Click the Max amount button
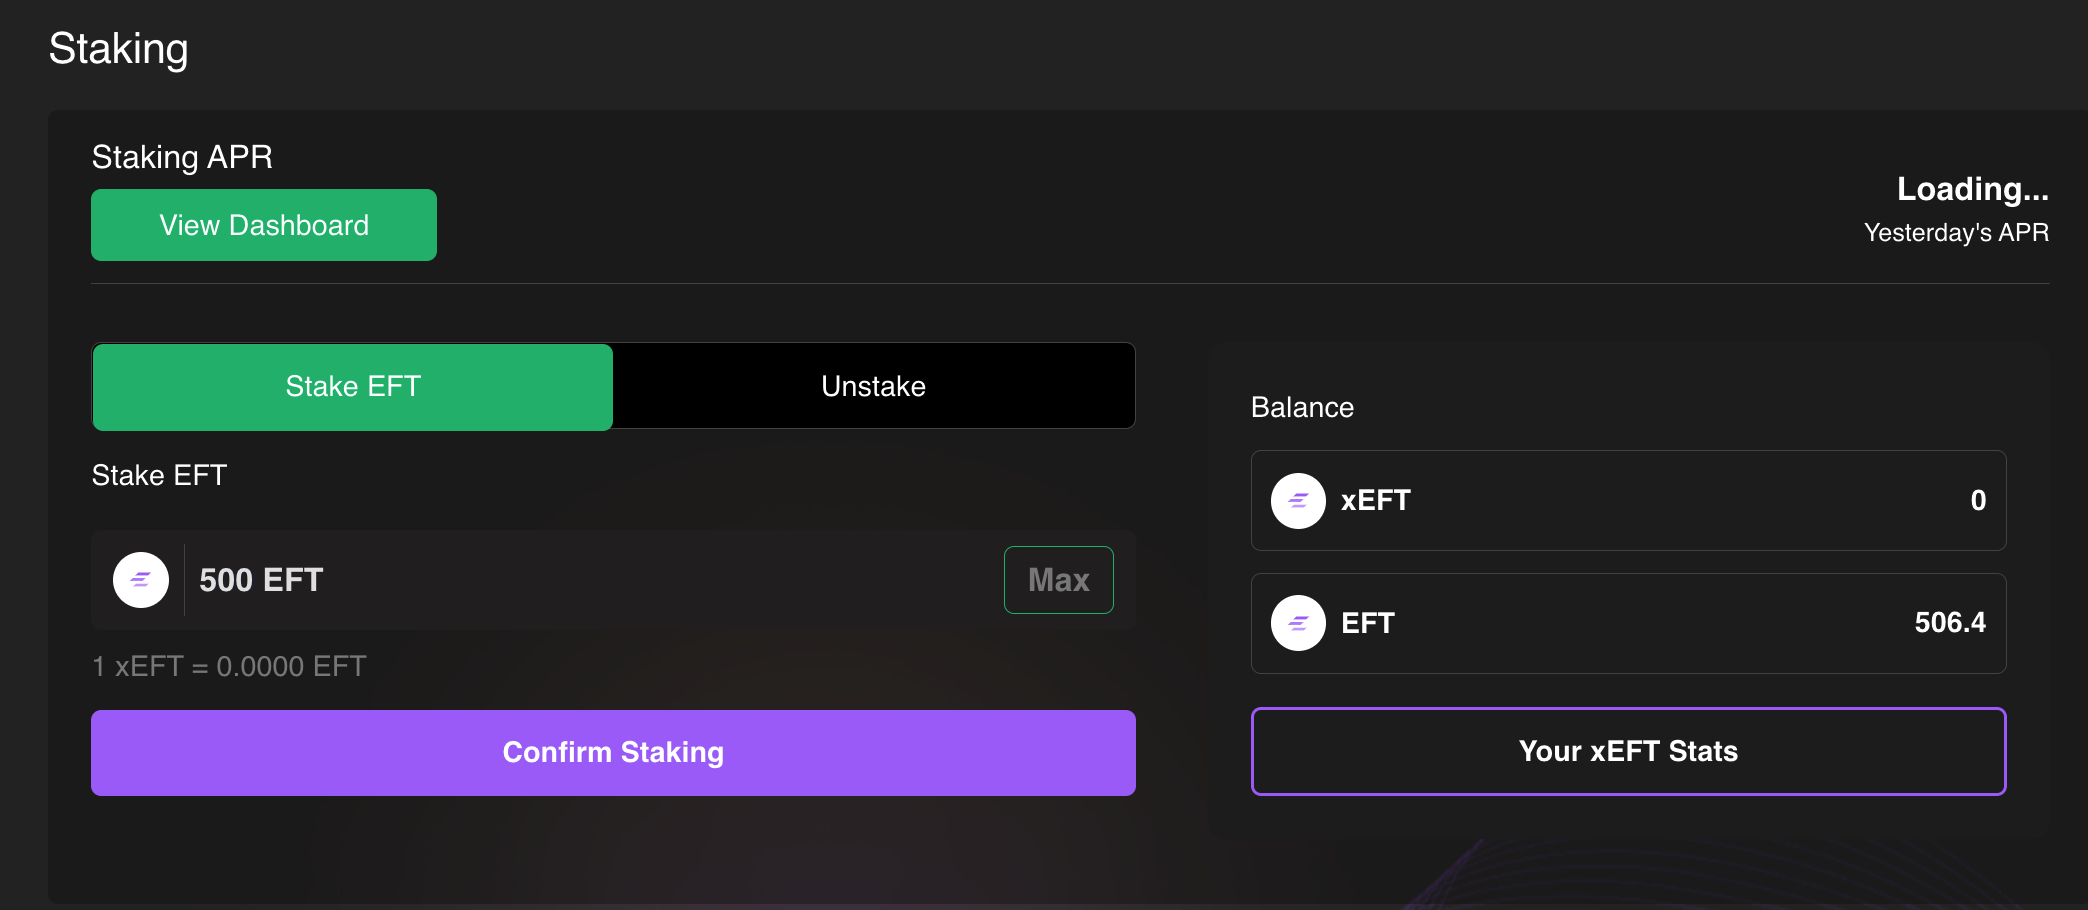The width and height of the screenshot is (2088, 910). pos(1059,580)
